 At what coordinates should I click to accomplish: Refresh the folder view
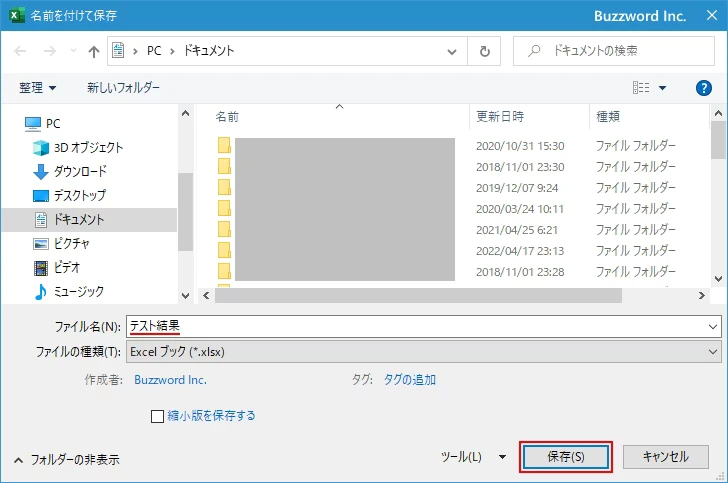[x=484, y=51]
